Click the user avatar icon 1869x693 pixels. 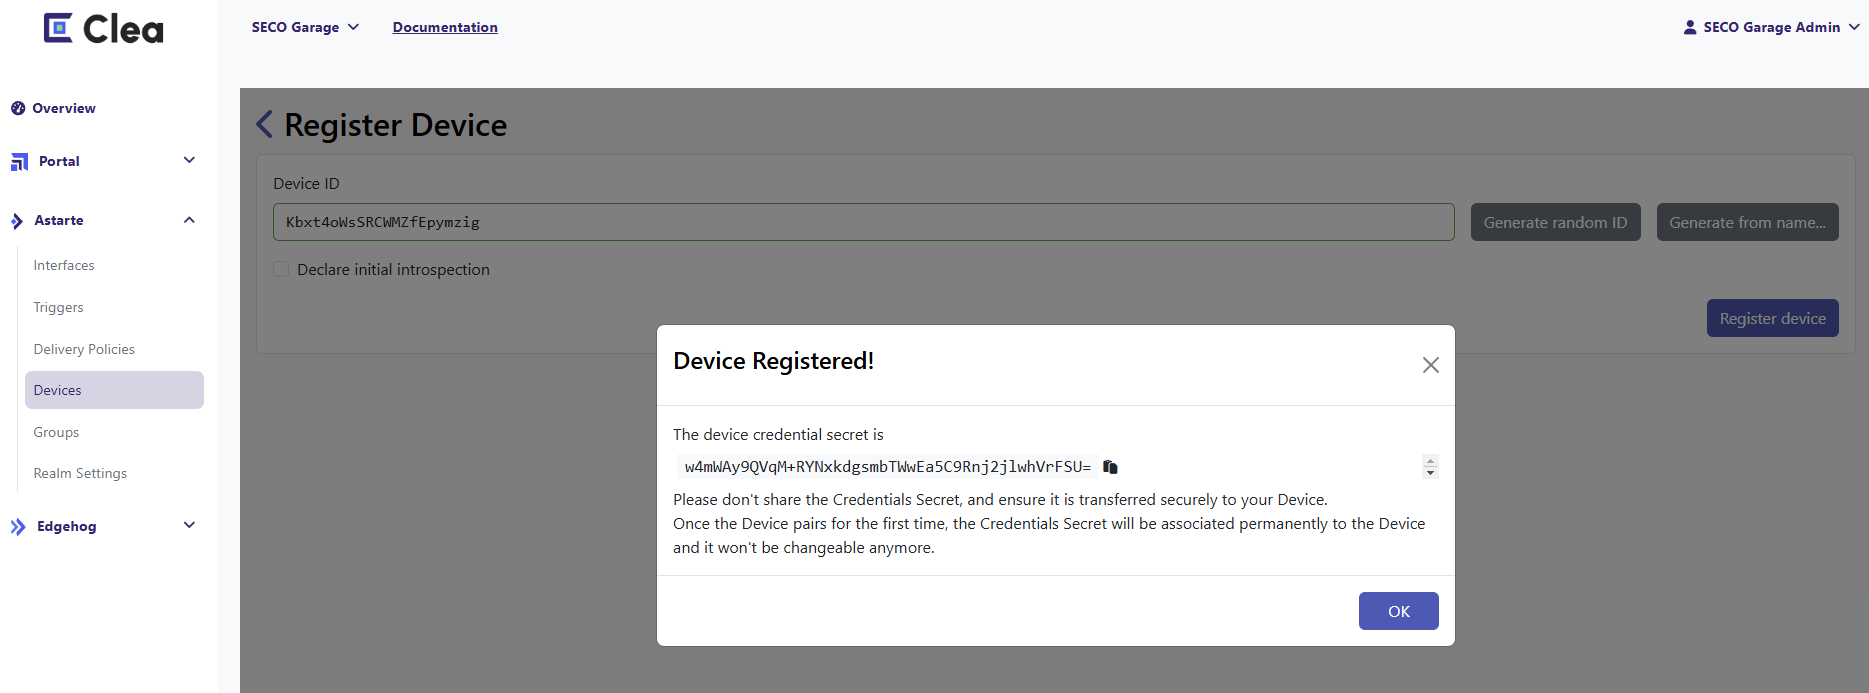[1690, 27]
